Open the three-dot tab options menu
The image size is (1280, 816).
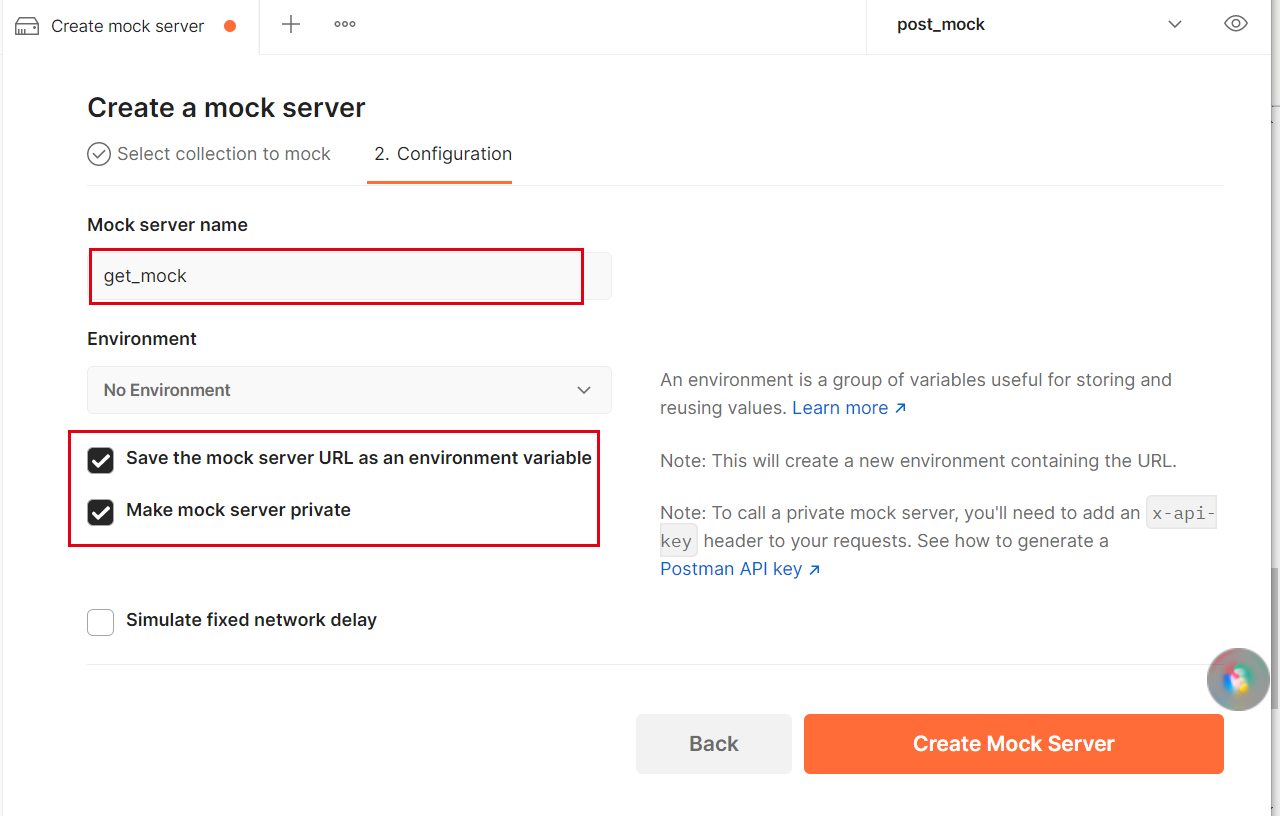[x=344, y=24]
